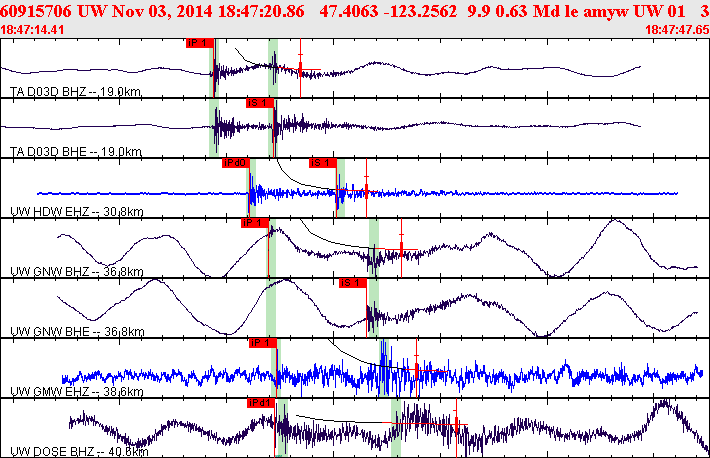The height and width of the screenshot is (458, 710).
Task: Click the TA D03D BHZ -- 19.0km label
Action: 76,92
